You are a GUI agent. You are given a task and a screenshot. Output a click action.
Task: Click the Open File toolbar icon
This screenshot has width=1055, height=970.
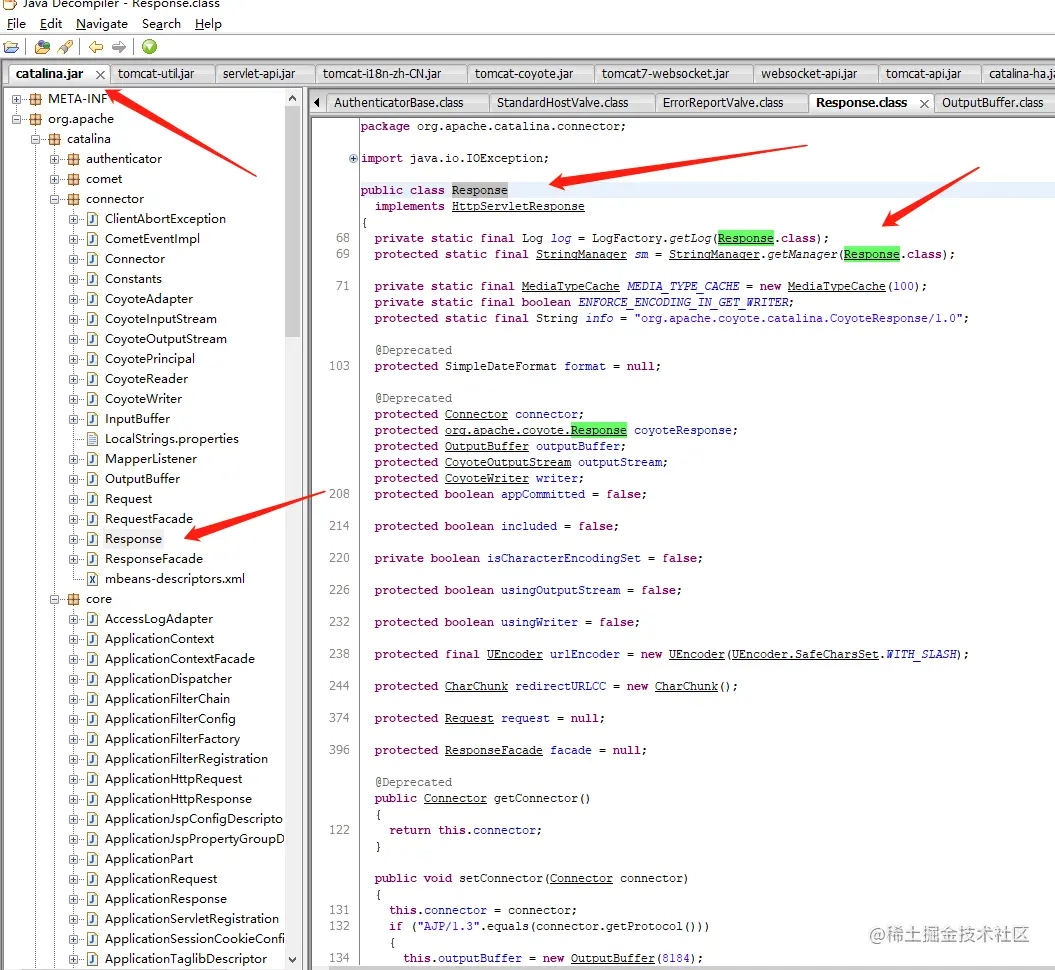click(11, 47)
